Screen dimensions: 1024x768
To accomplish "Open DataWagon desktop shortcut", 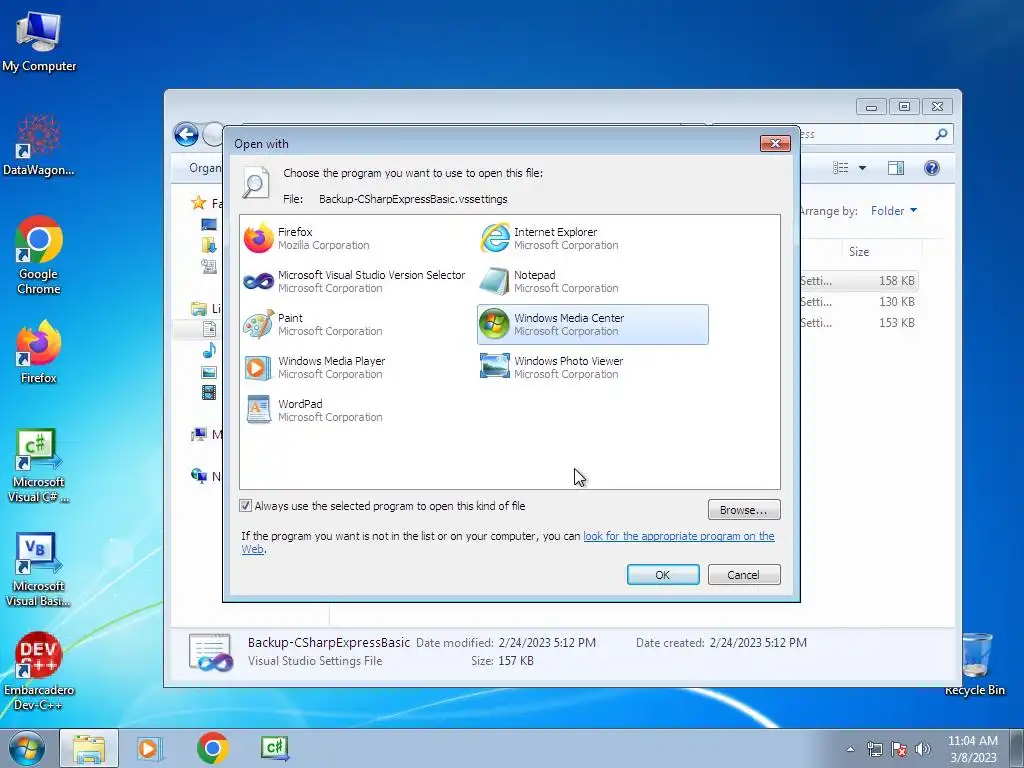I will (x=39, y=145).
